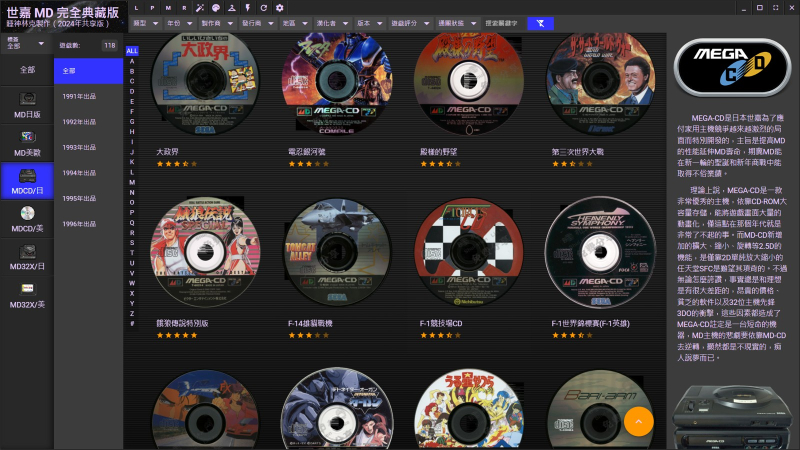The width and height of the screenshot is (800, 450).
Task: Open the 發行商 filter dropdown
Action: 258,23
